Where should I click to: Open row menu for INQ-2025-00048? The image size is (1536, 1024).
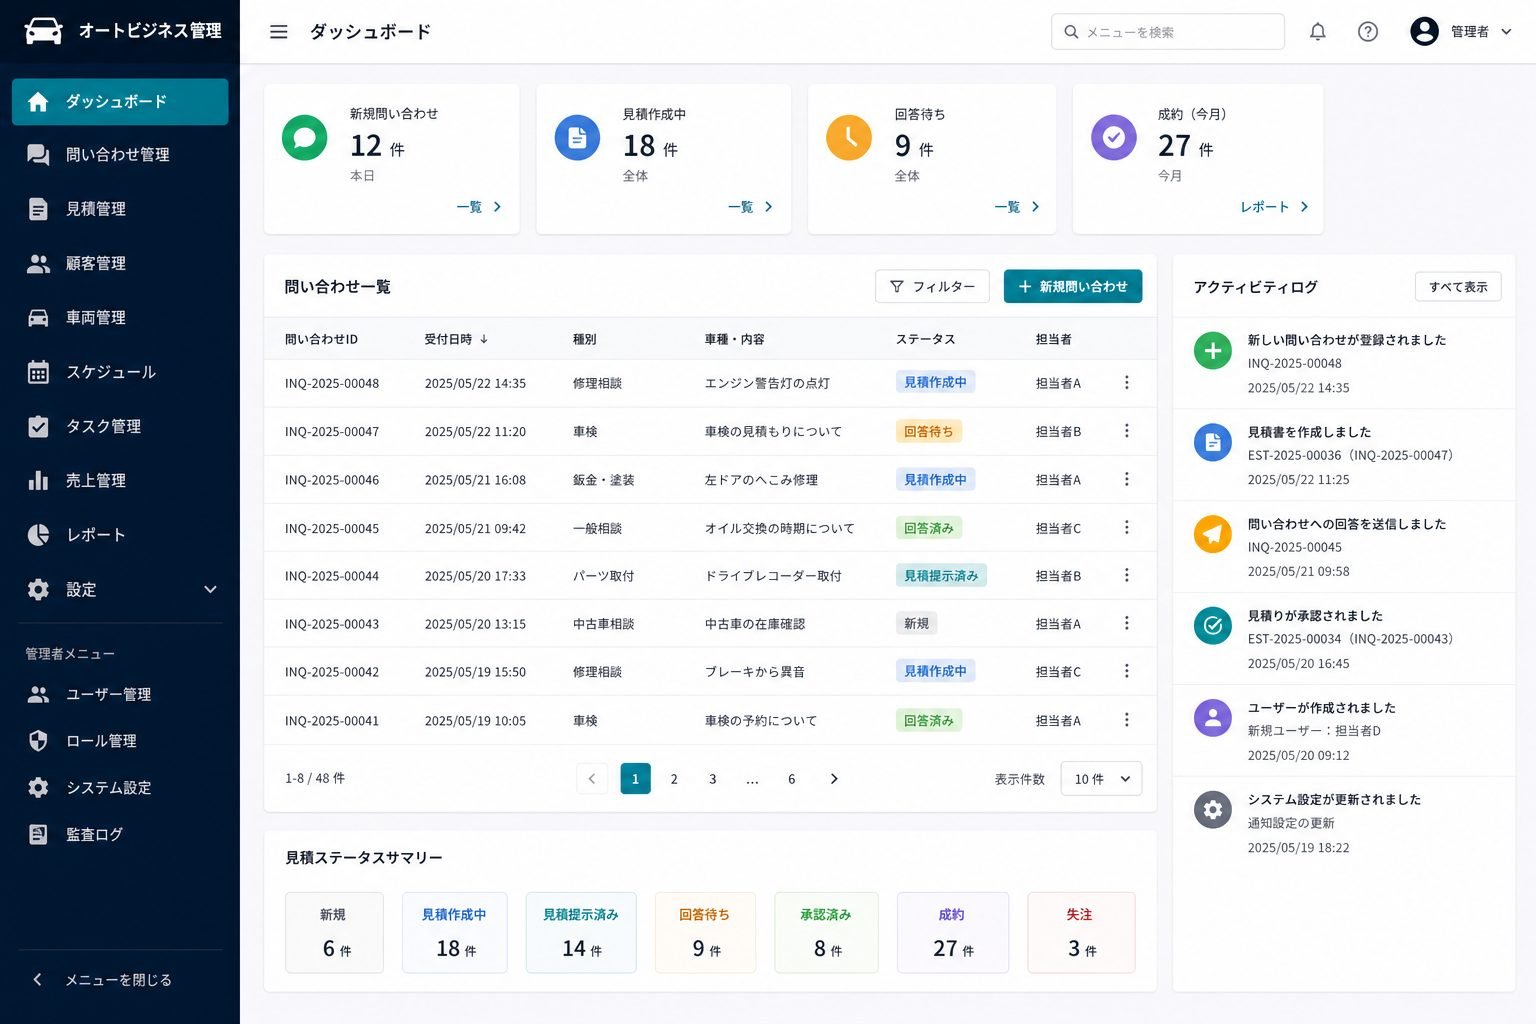[x=1127, y=383]
